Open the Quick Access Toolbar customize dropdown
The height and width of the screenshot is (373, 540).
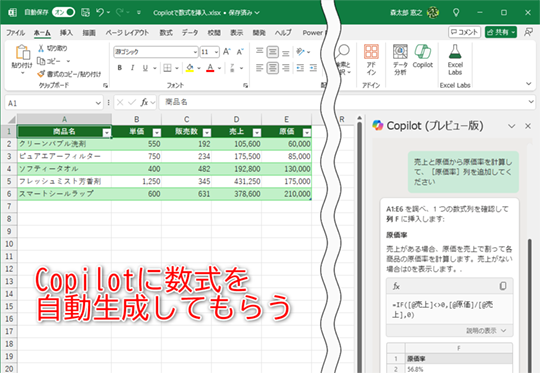tap(139, 12)
